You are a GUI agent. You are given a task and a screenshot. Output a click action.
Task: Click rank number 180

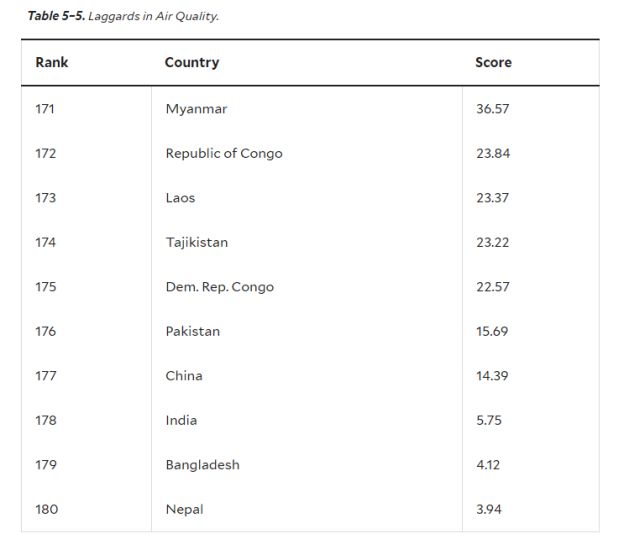tap(47, 509)
